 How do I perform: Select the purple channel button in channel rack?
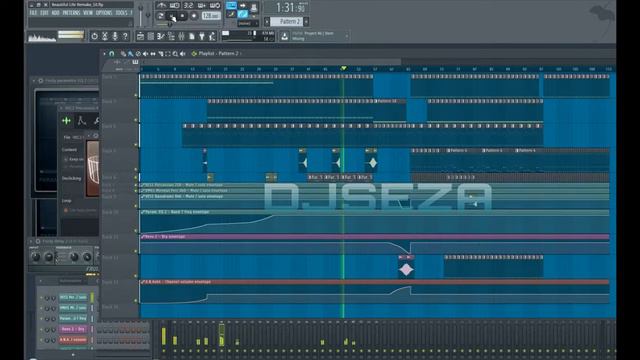[73, 329]
